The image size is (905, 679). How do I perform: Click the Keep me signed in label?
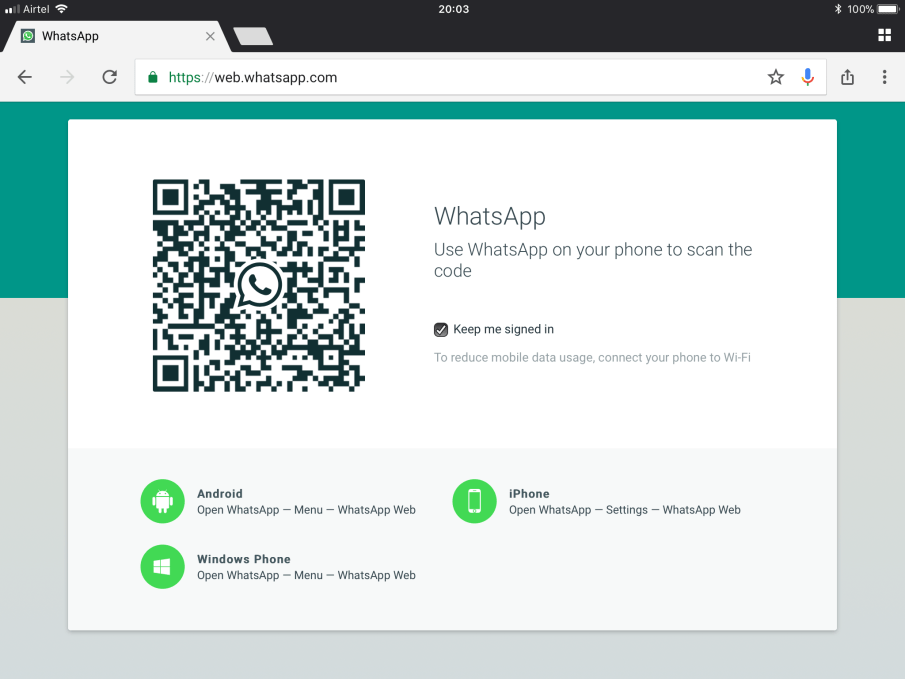click(x=503, y=330)
